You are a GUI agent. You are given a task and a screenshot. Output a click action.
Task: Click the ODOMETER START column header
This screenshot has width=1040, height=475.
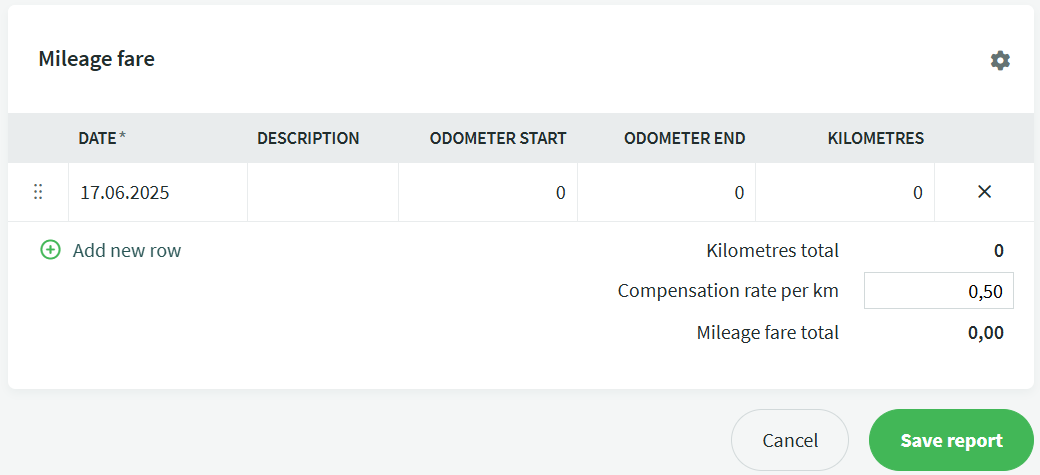pyautogui.click(x=498, y=139)
